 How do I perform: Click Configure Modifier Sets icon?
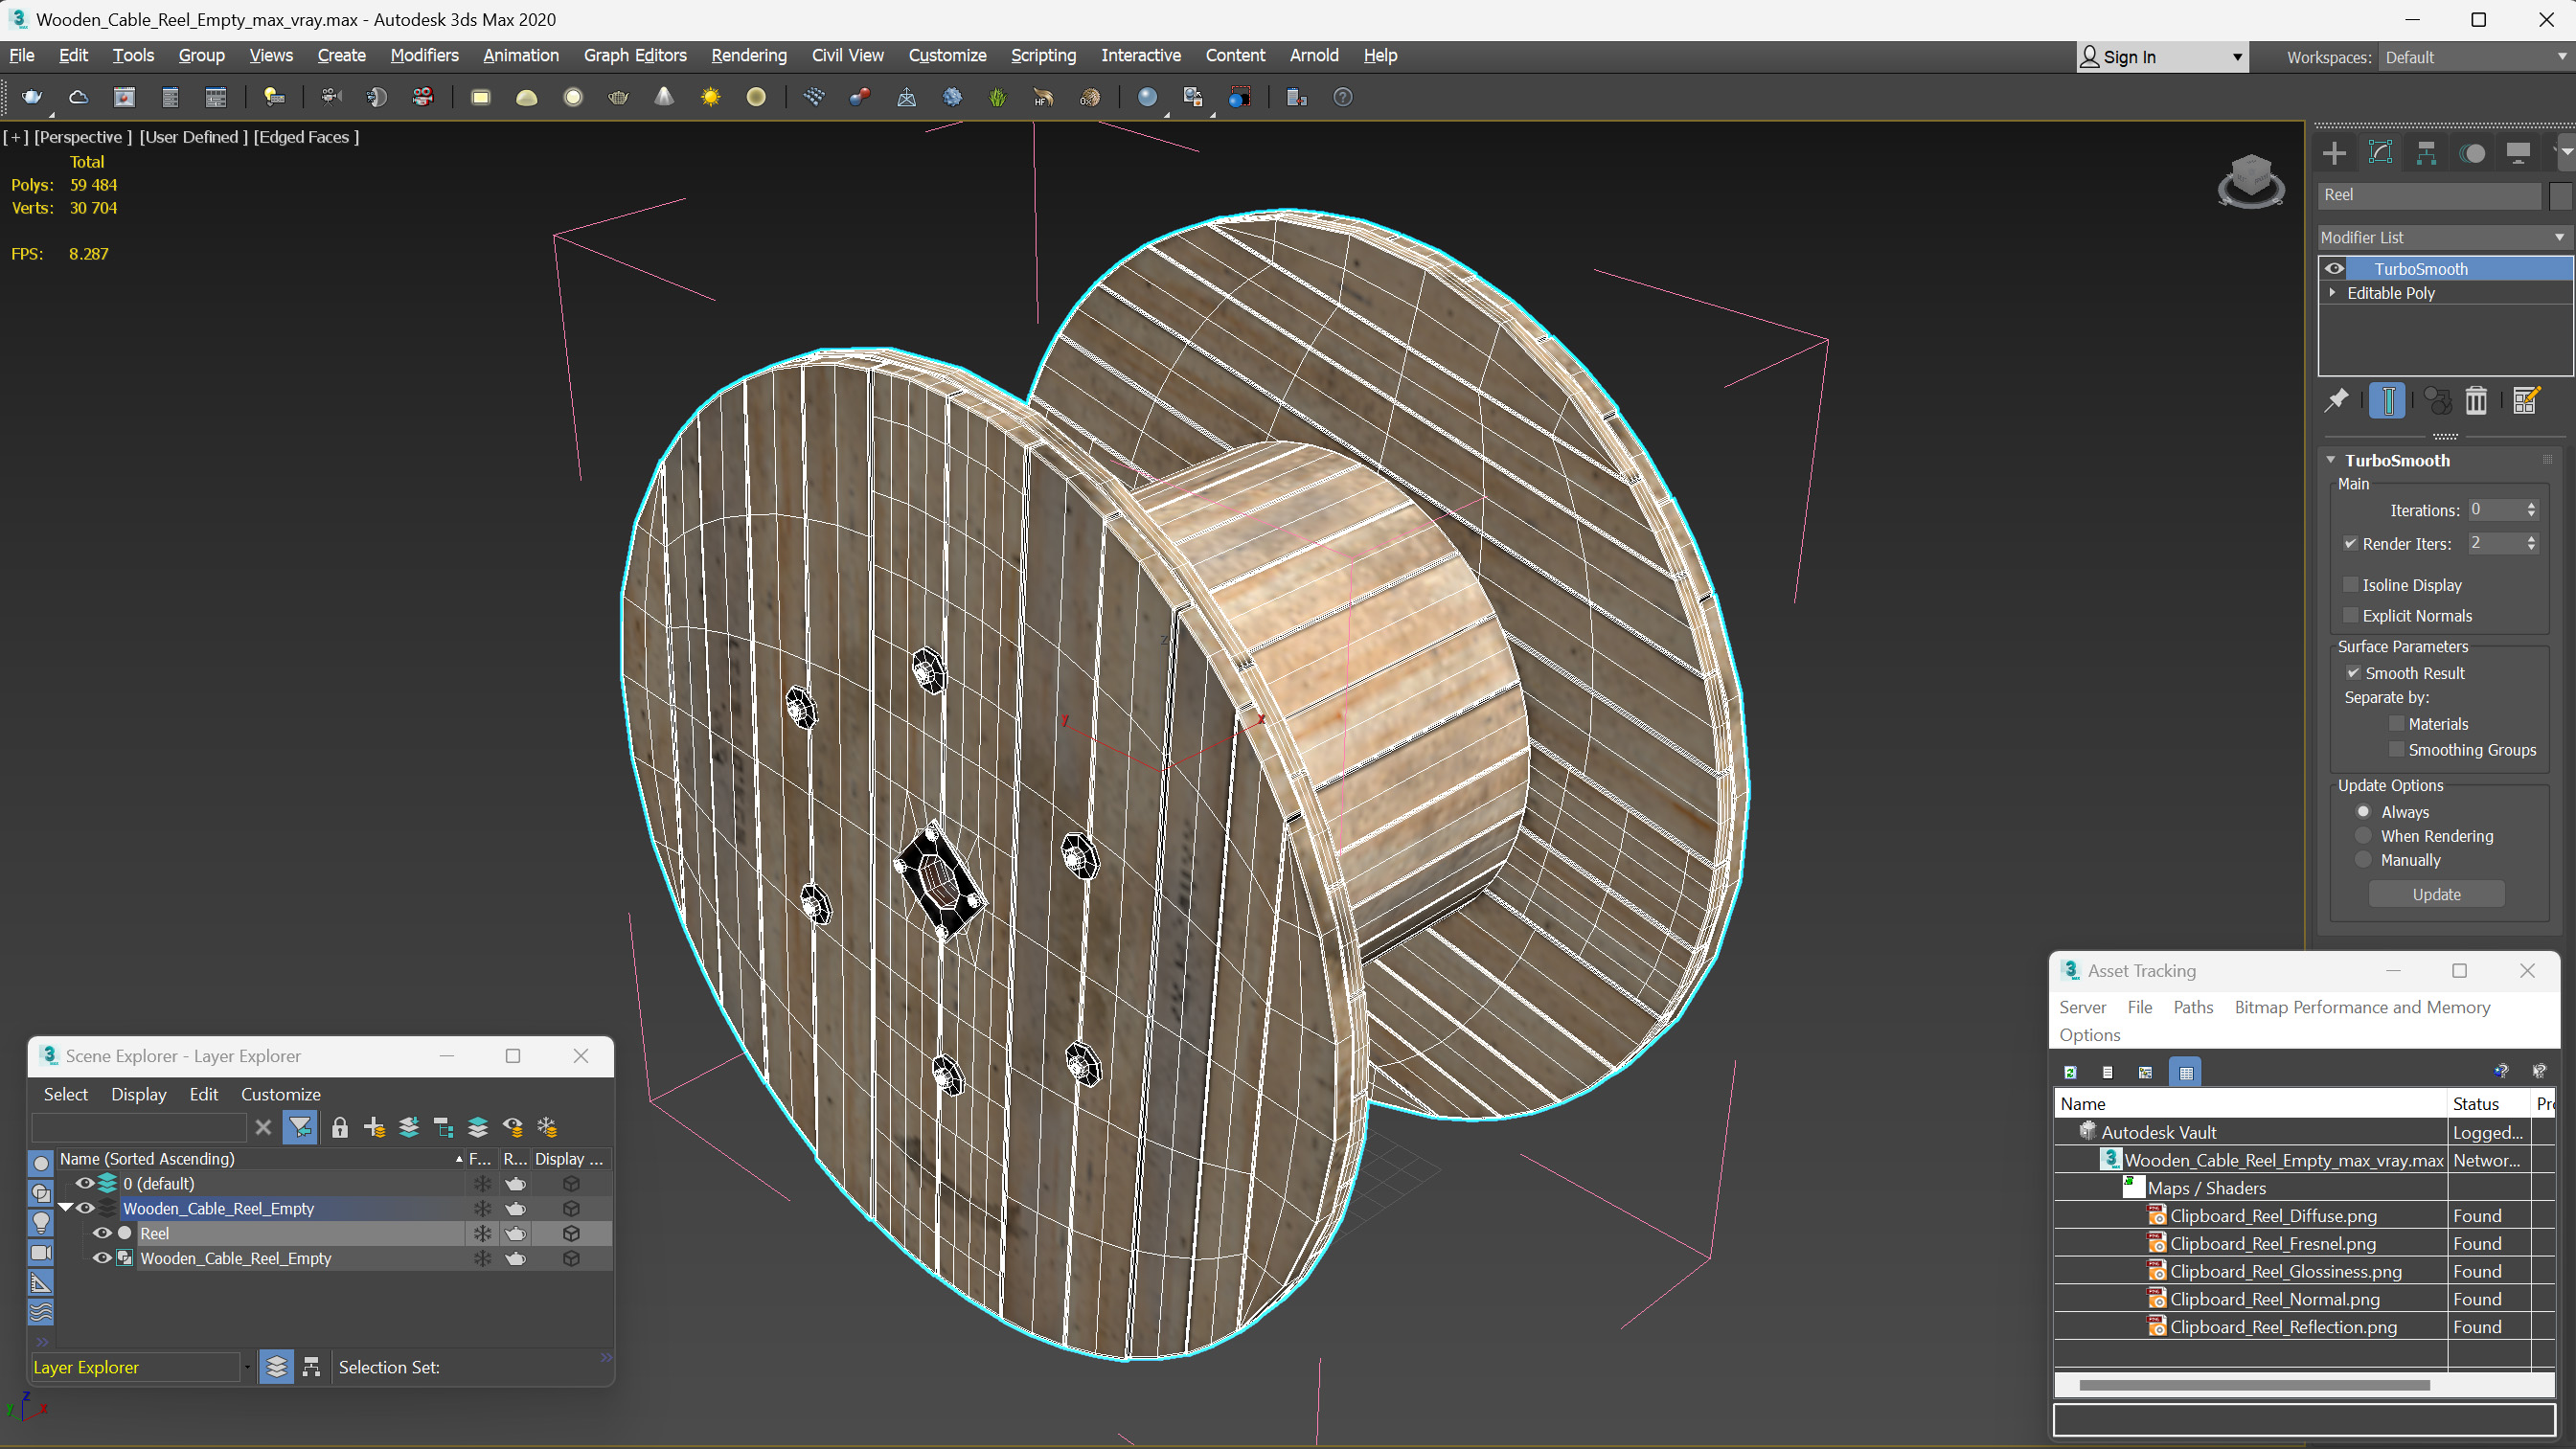tap(2526, 401)
